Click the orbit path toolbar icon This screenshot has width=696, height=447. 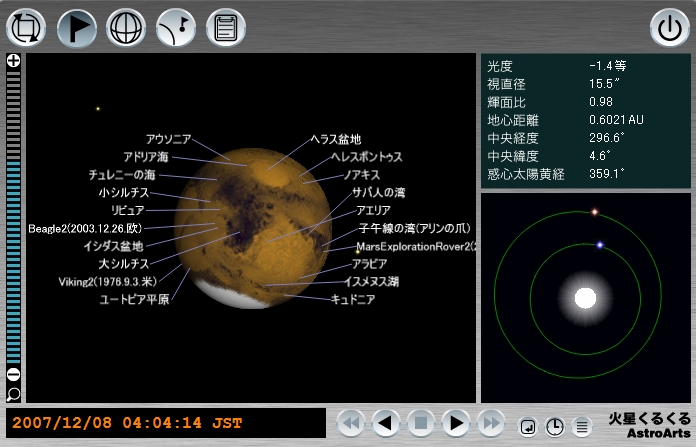[x=176, y=28]
